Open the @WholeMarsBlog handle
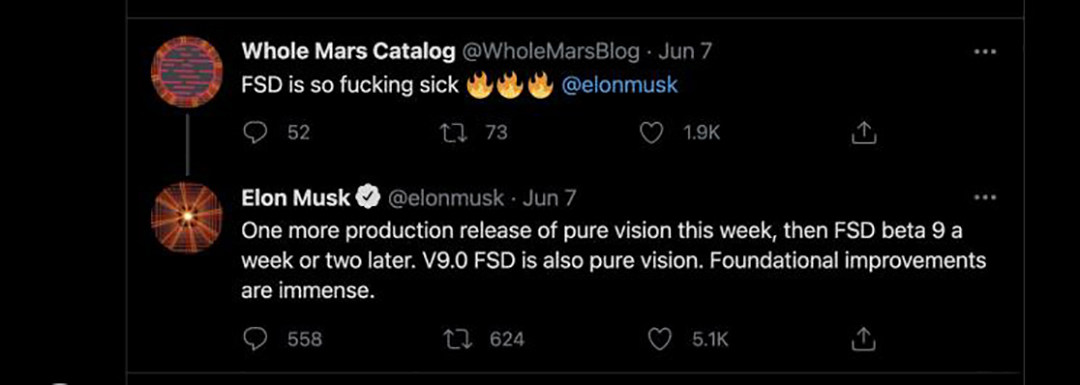 pyautogui.click(x=552, y=51)
